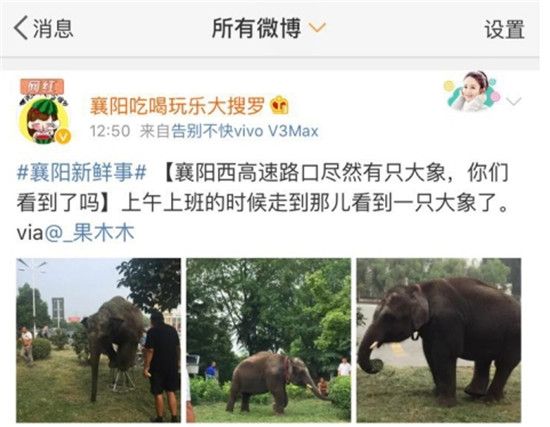Tap the yellow V verified badge

coord(63,136)
